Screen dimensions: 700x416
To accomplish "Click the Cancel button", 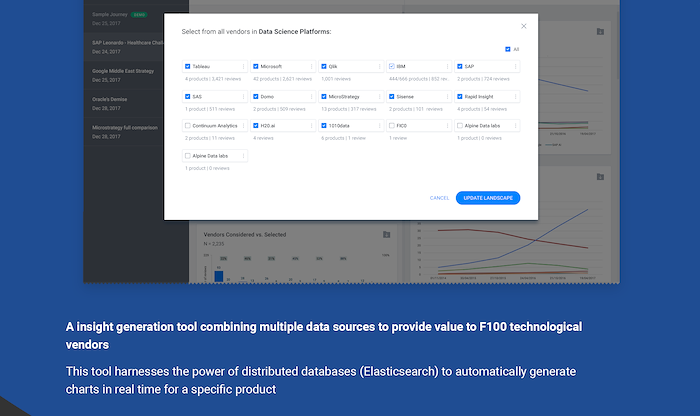I will tap(439, 198).
